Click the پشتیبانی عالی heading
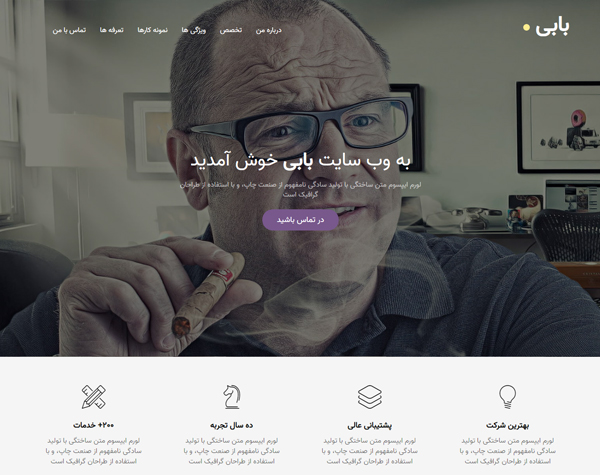The height and width of the screenshot is (475, 600). tap(370, 425)
